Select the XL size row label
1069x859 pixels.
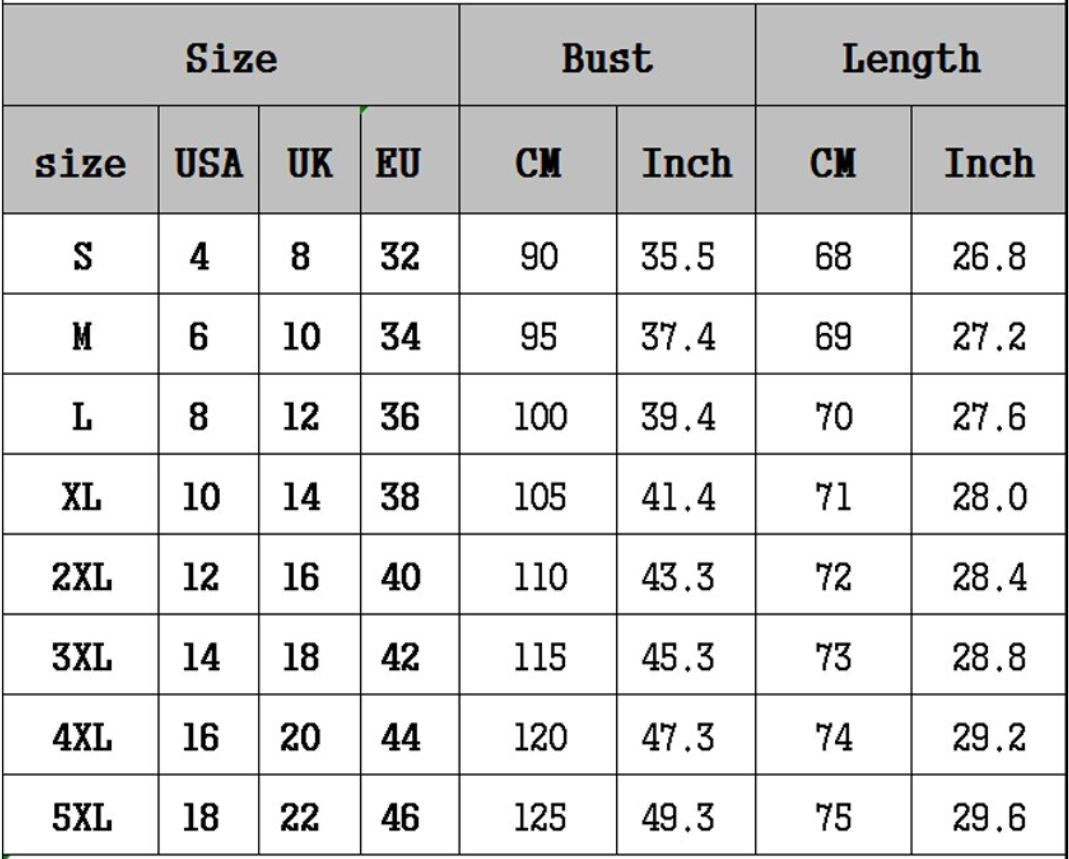click(81, 497)
